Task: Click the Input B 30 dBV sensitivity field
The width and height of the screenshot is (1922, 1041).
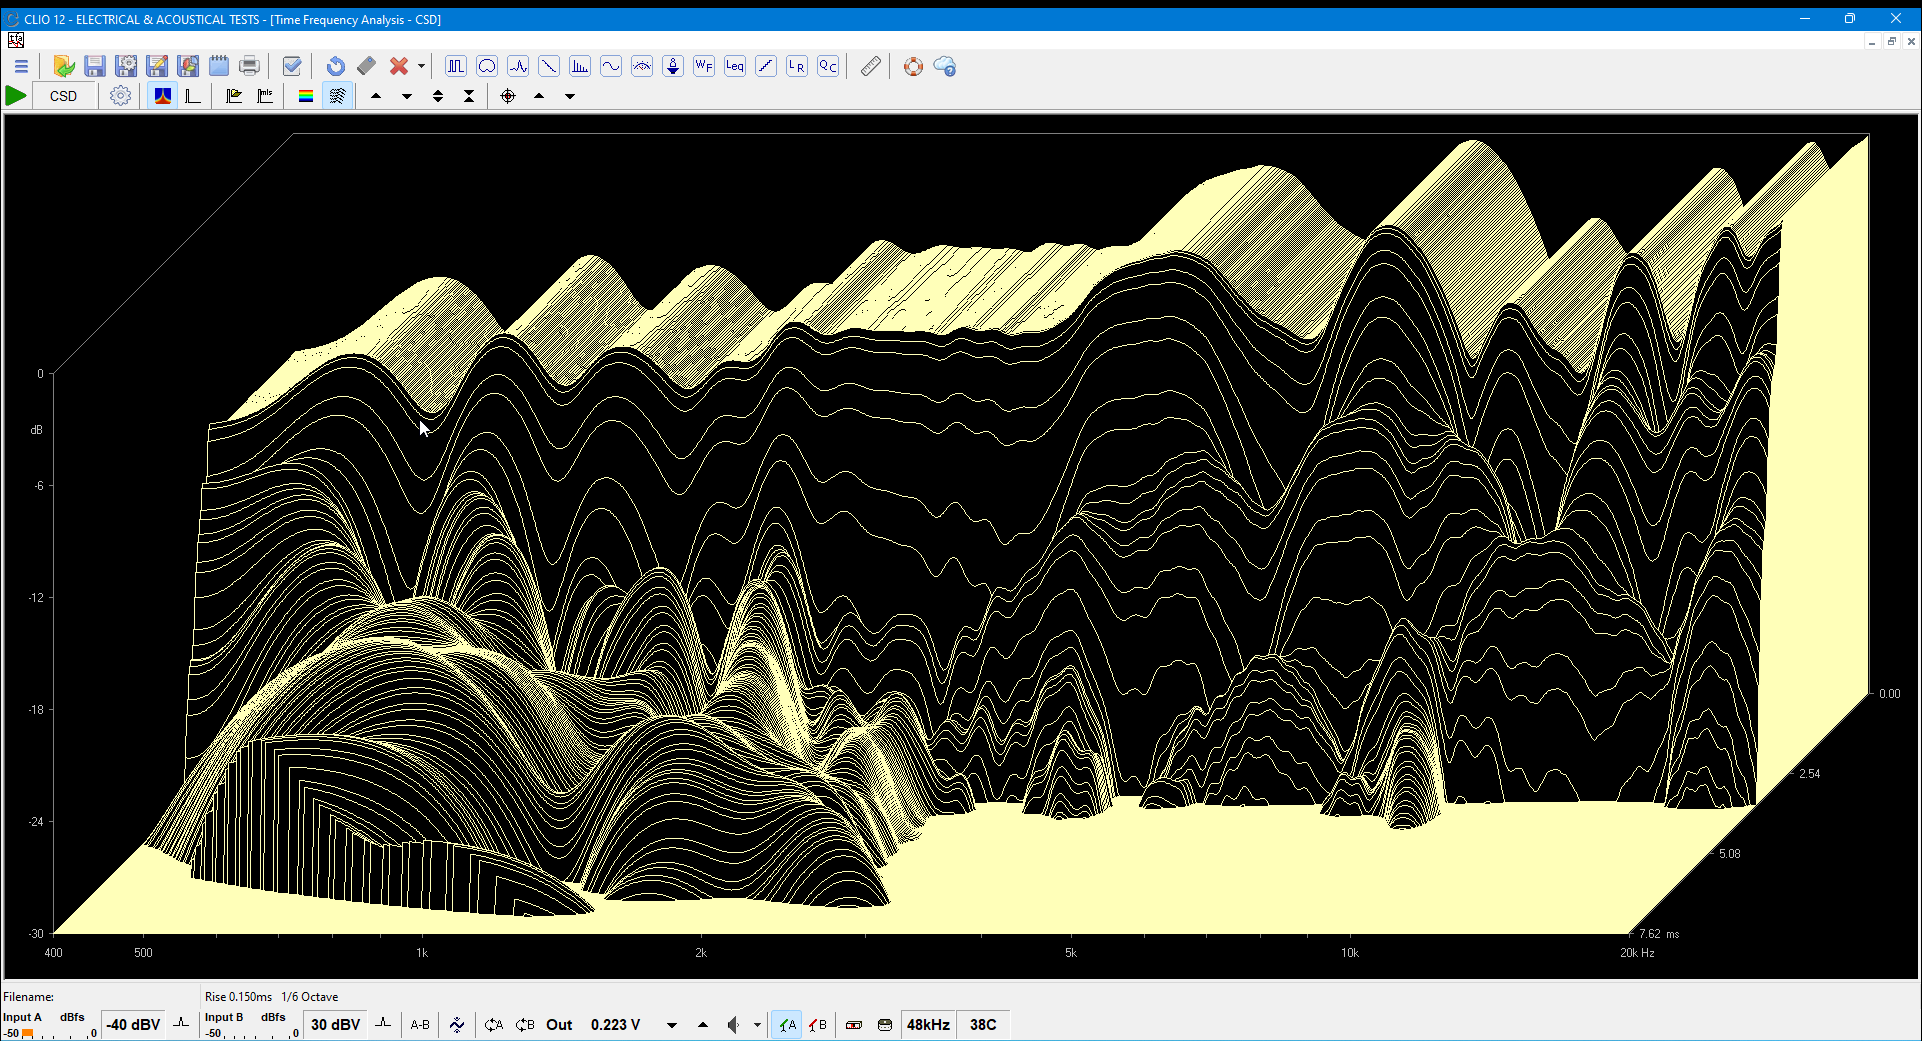Action: 336,1025
